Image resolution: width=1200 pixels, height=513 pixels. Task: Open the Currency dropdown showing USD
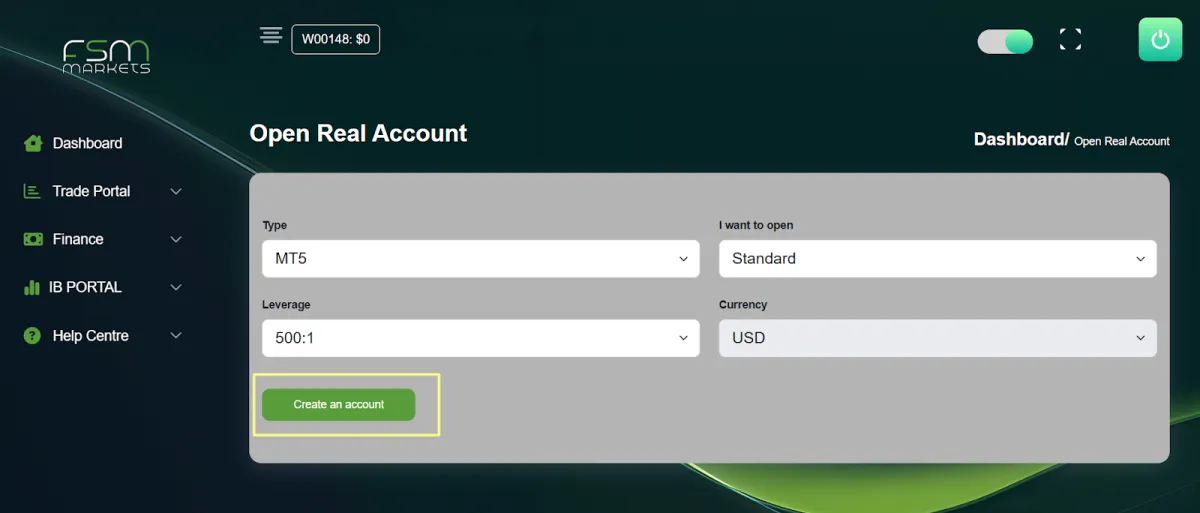click(938, 338)
